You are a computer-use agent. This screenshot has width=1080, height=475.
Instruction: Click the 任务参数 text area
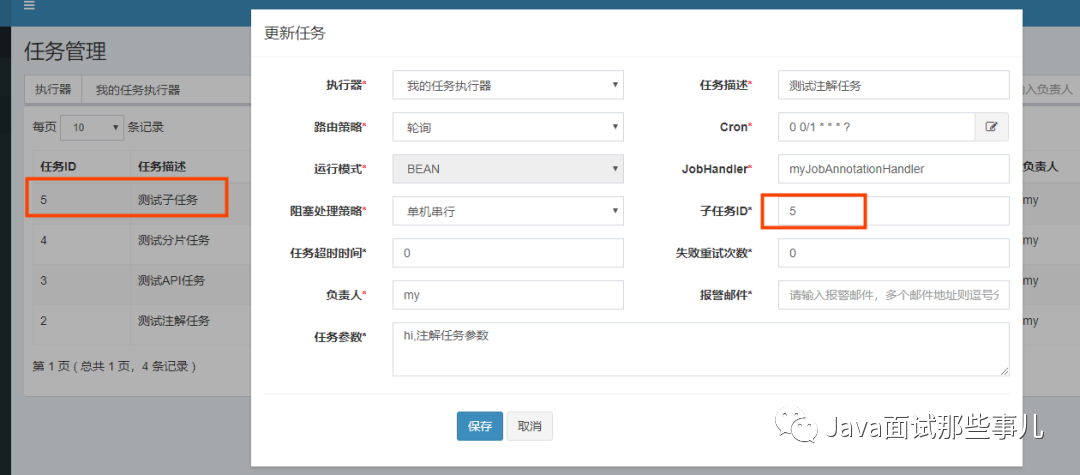tap(700, 349)
